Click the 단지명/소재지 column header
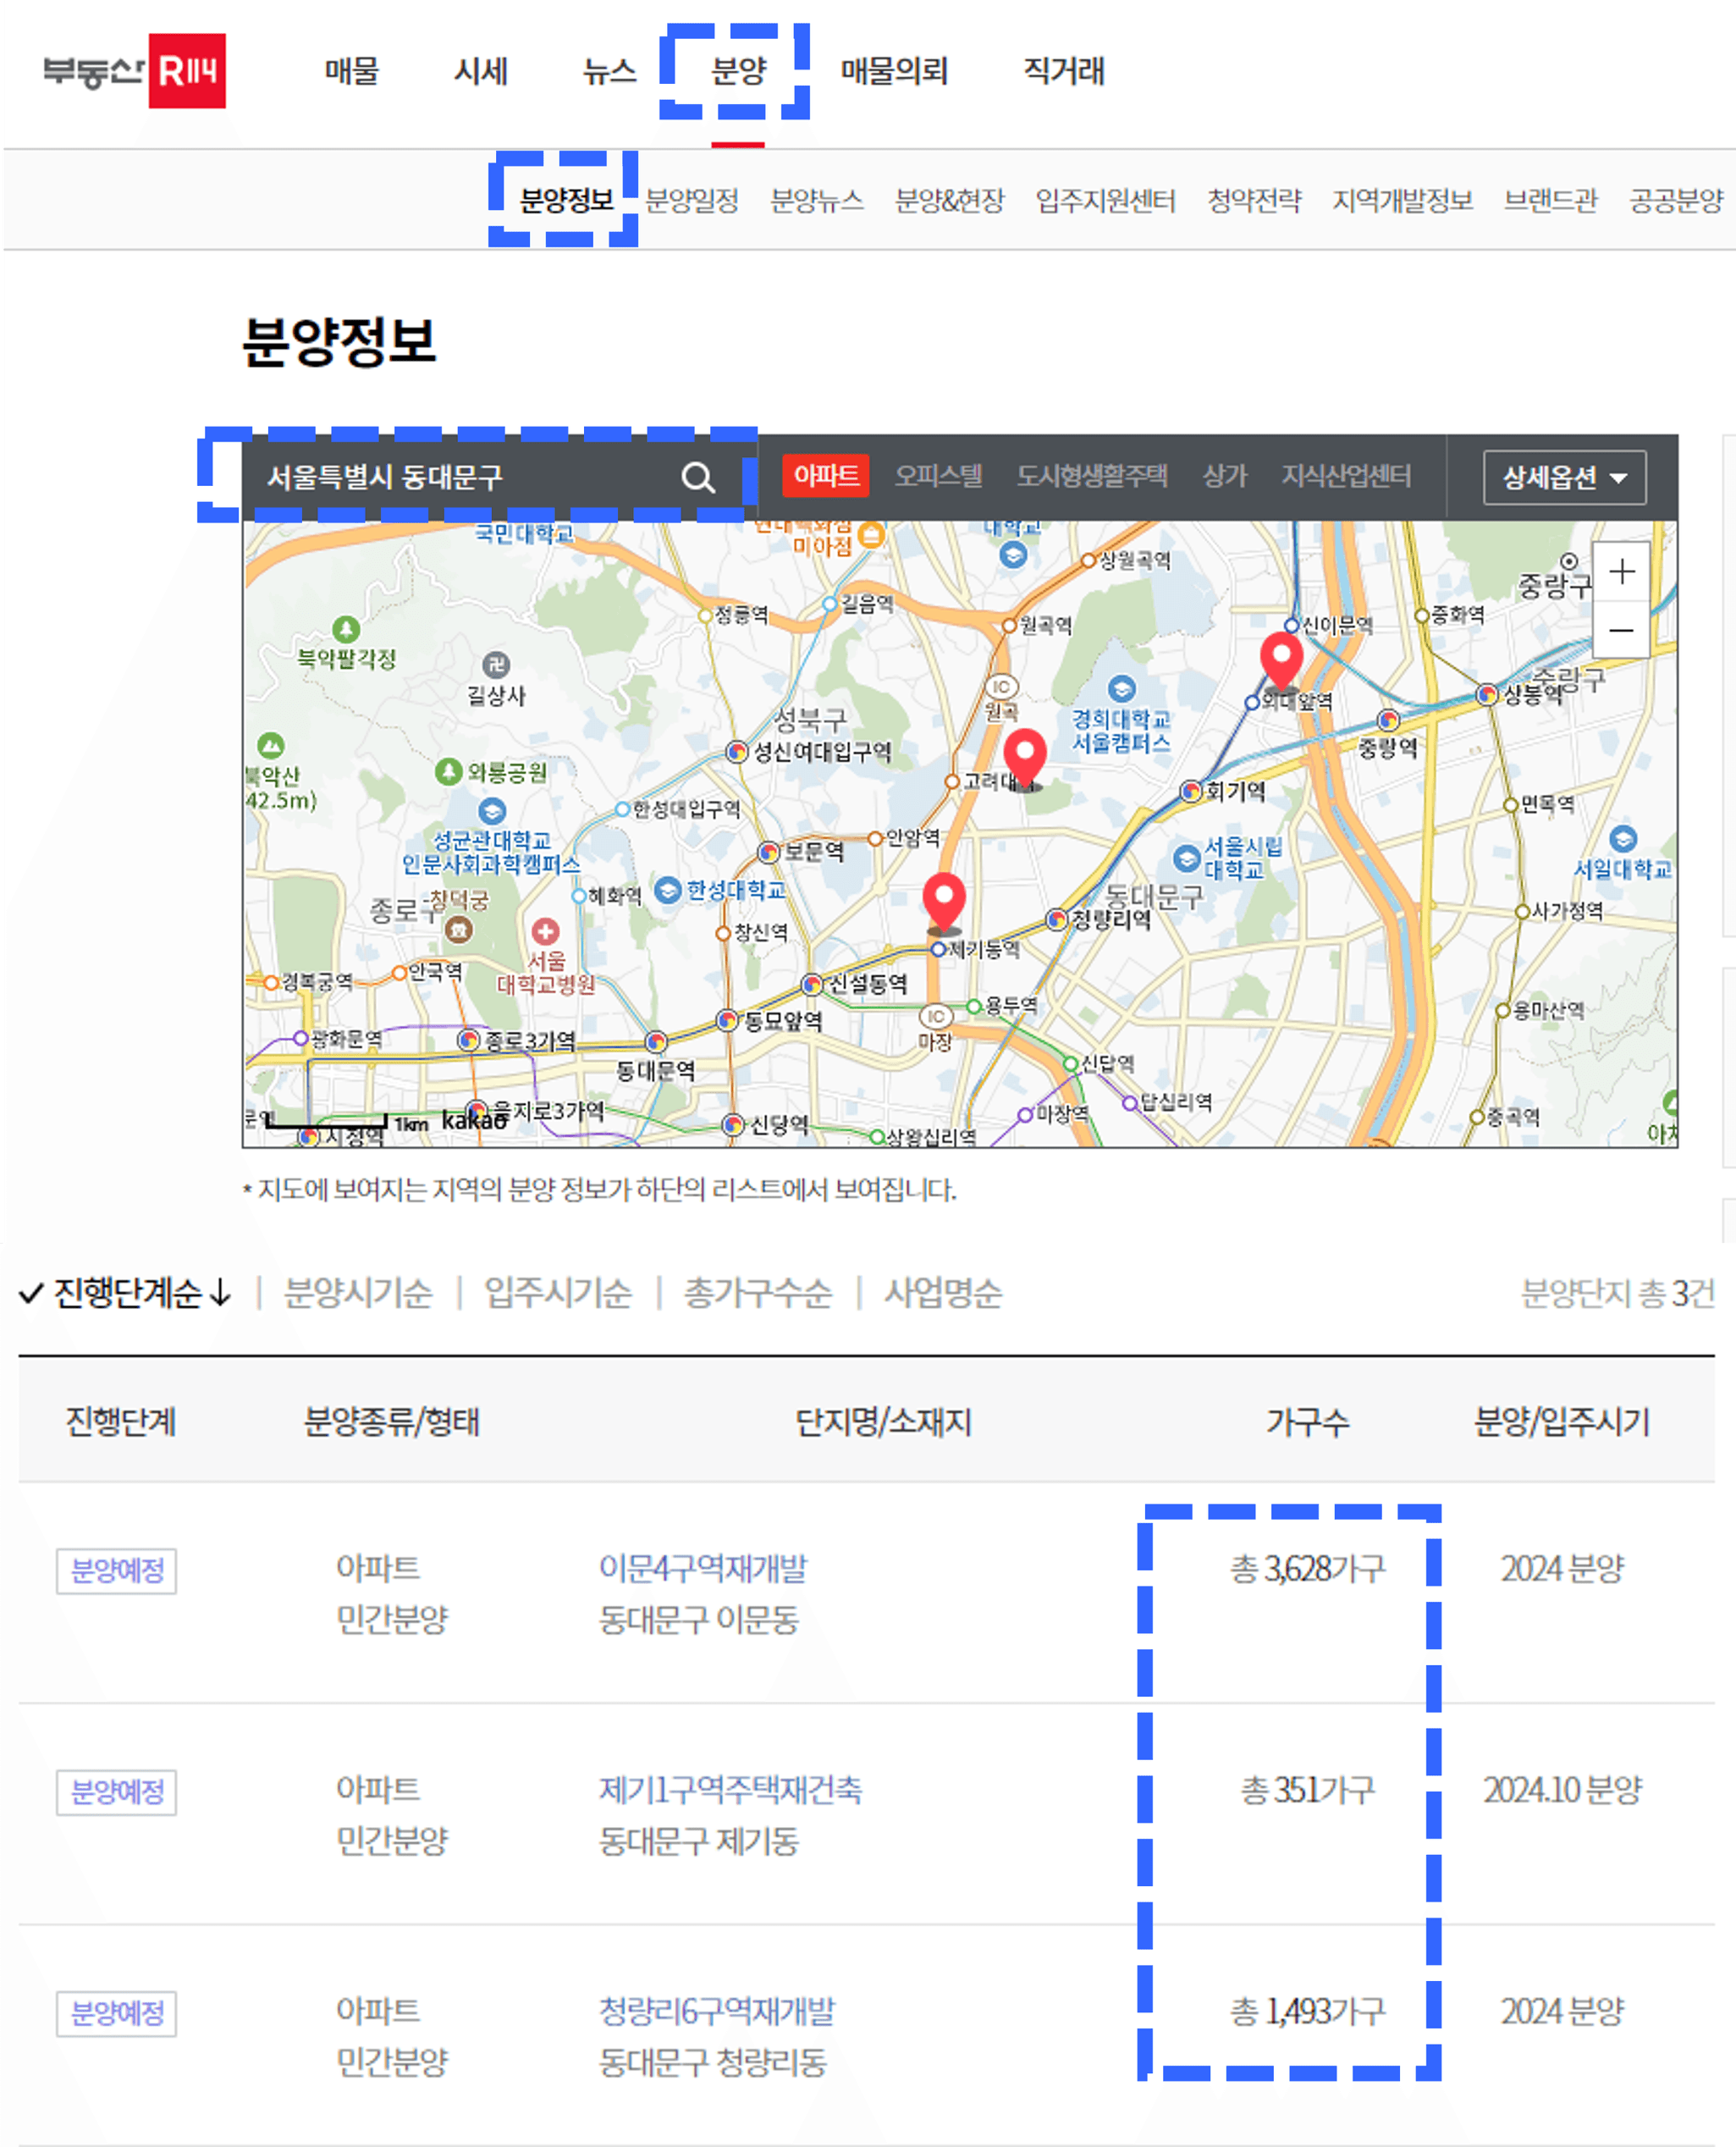Screen dimensions: 1736x2147 pos(883,1421)
